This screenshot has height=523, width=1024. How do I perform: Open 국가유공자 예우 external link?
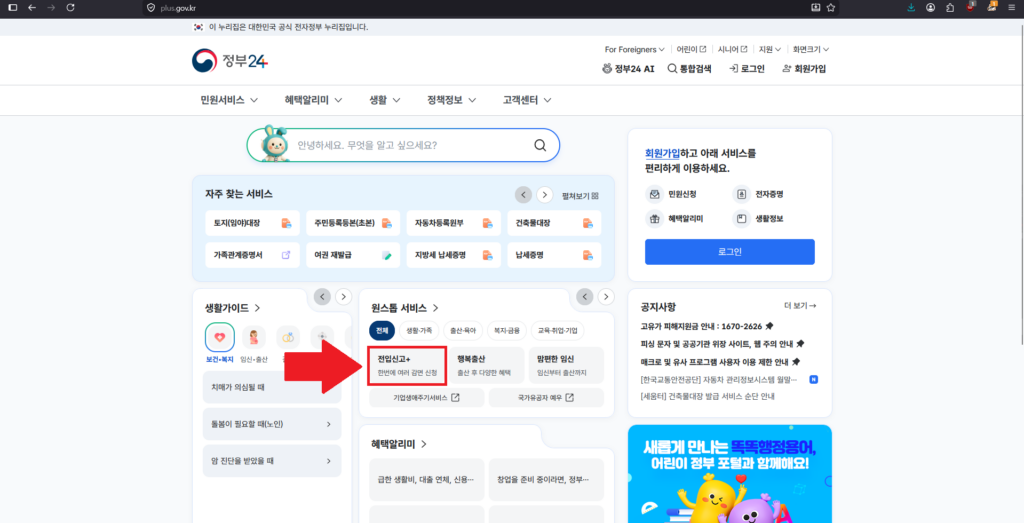click(x=546, y=398)
